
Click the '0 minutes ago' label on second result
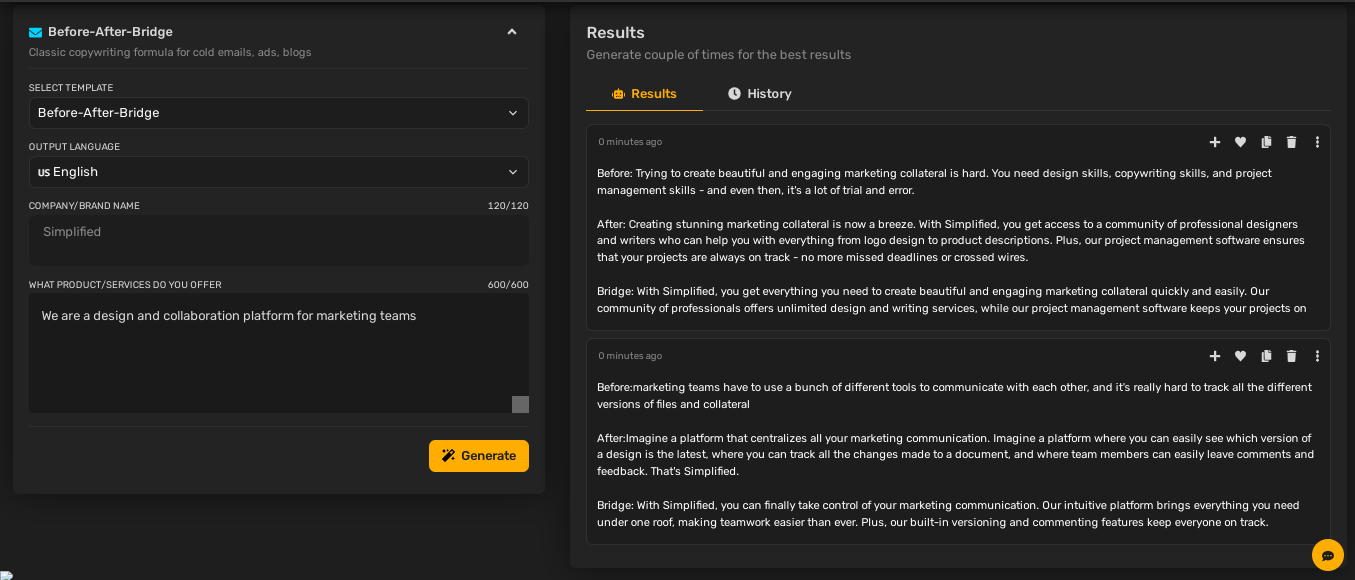630,356
